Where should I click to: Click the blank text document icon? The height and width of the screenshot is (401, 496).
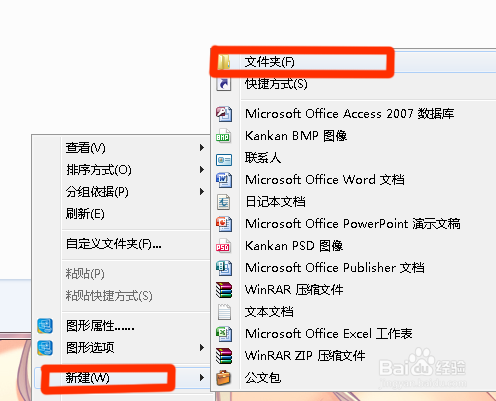[x=224, y=312]
